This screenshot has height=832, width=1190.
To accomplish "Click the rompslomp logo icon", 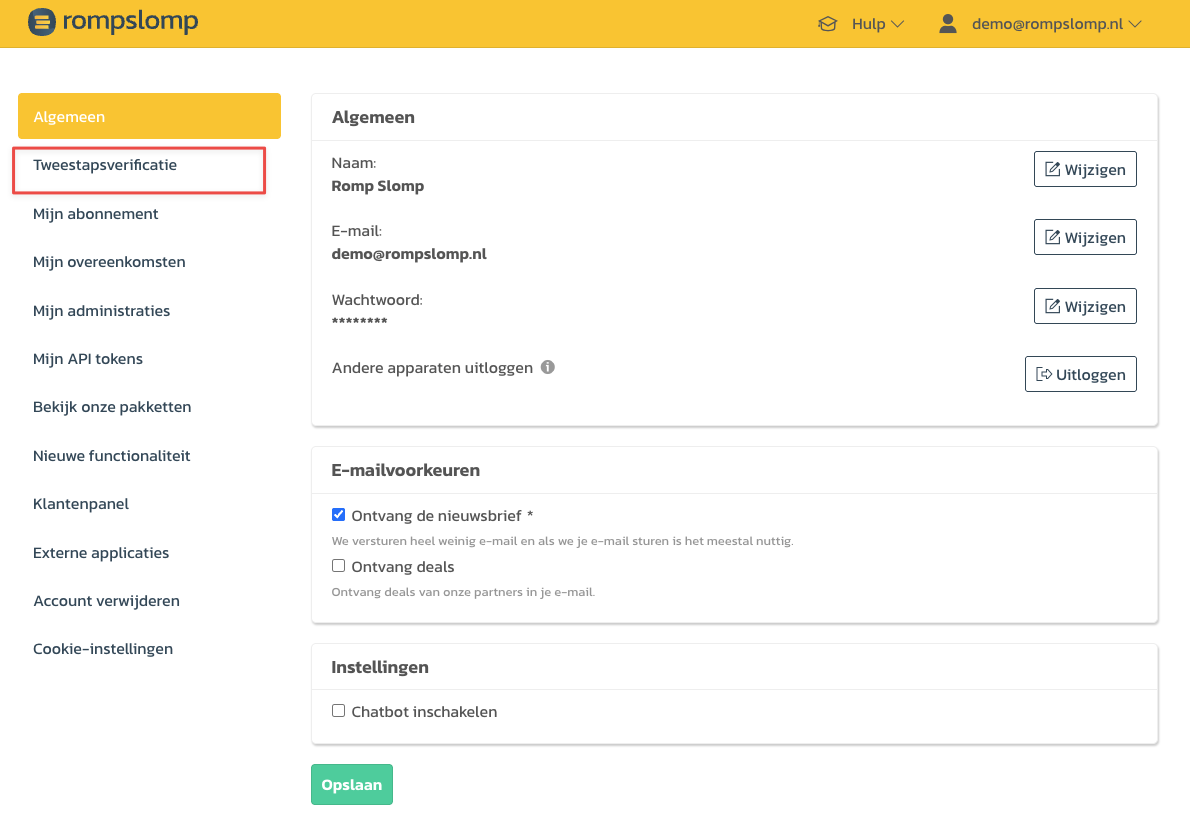I will pyautogui.click(x=42, y=22).
